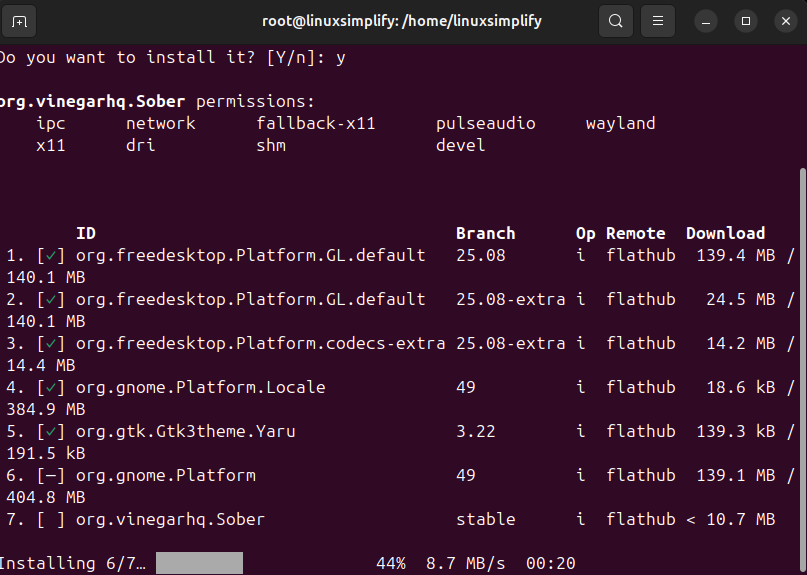Click the Remote column header
807x575 pixels.
[635, 234]
